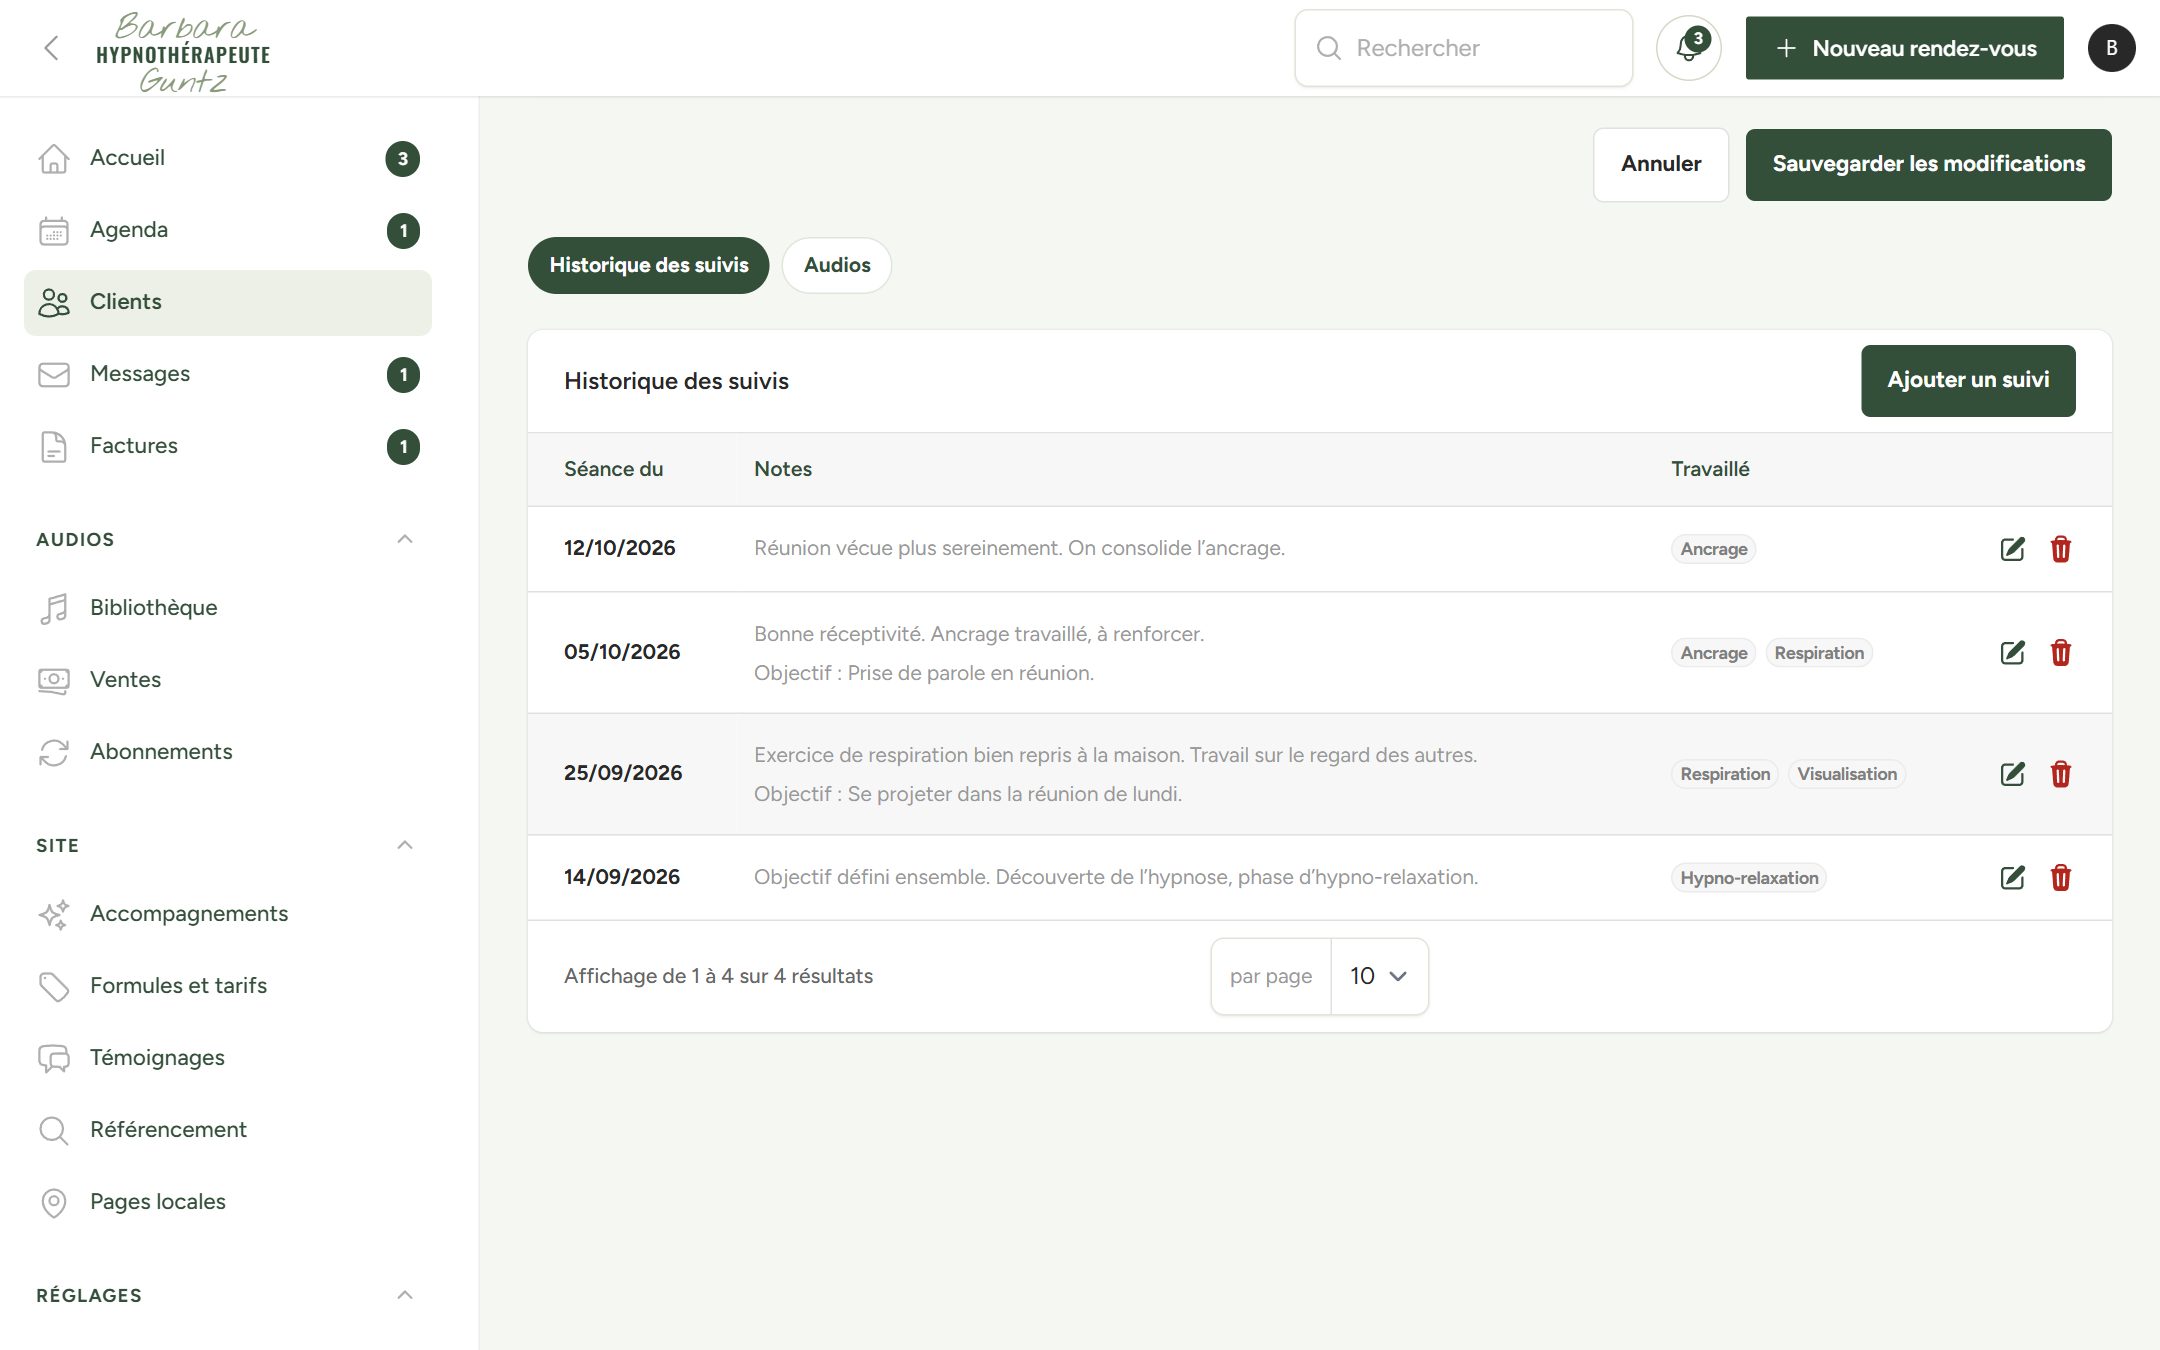Open Référencement in the sidebar
The image size is (2160, 1350).
click(x=228, y=1130)
